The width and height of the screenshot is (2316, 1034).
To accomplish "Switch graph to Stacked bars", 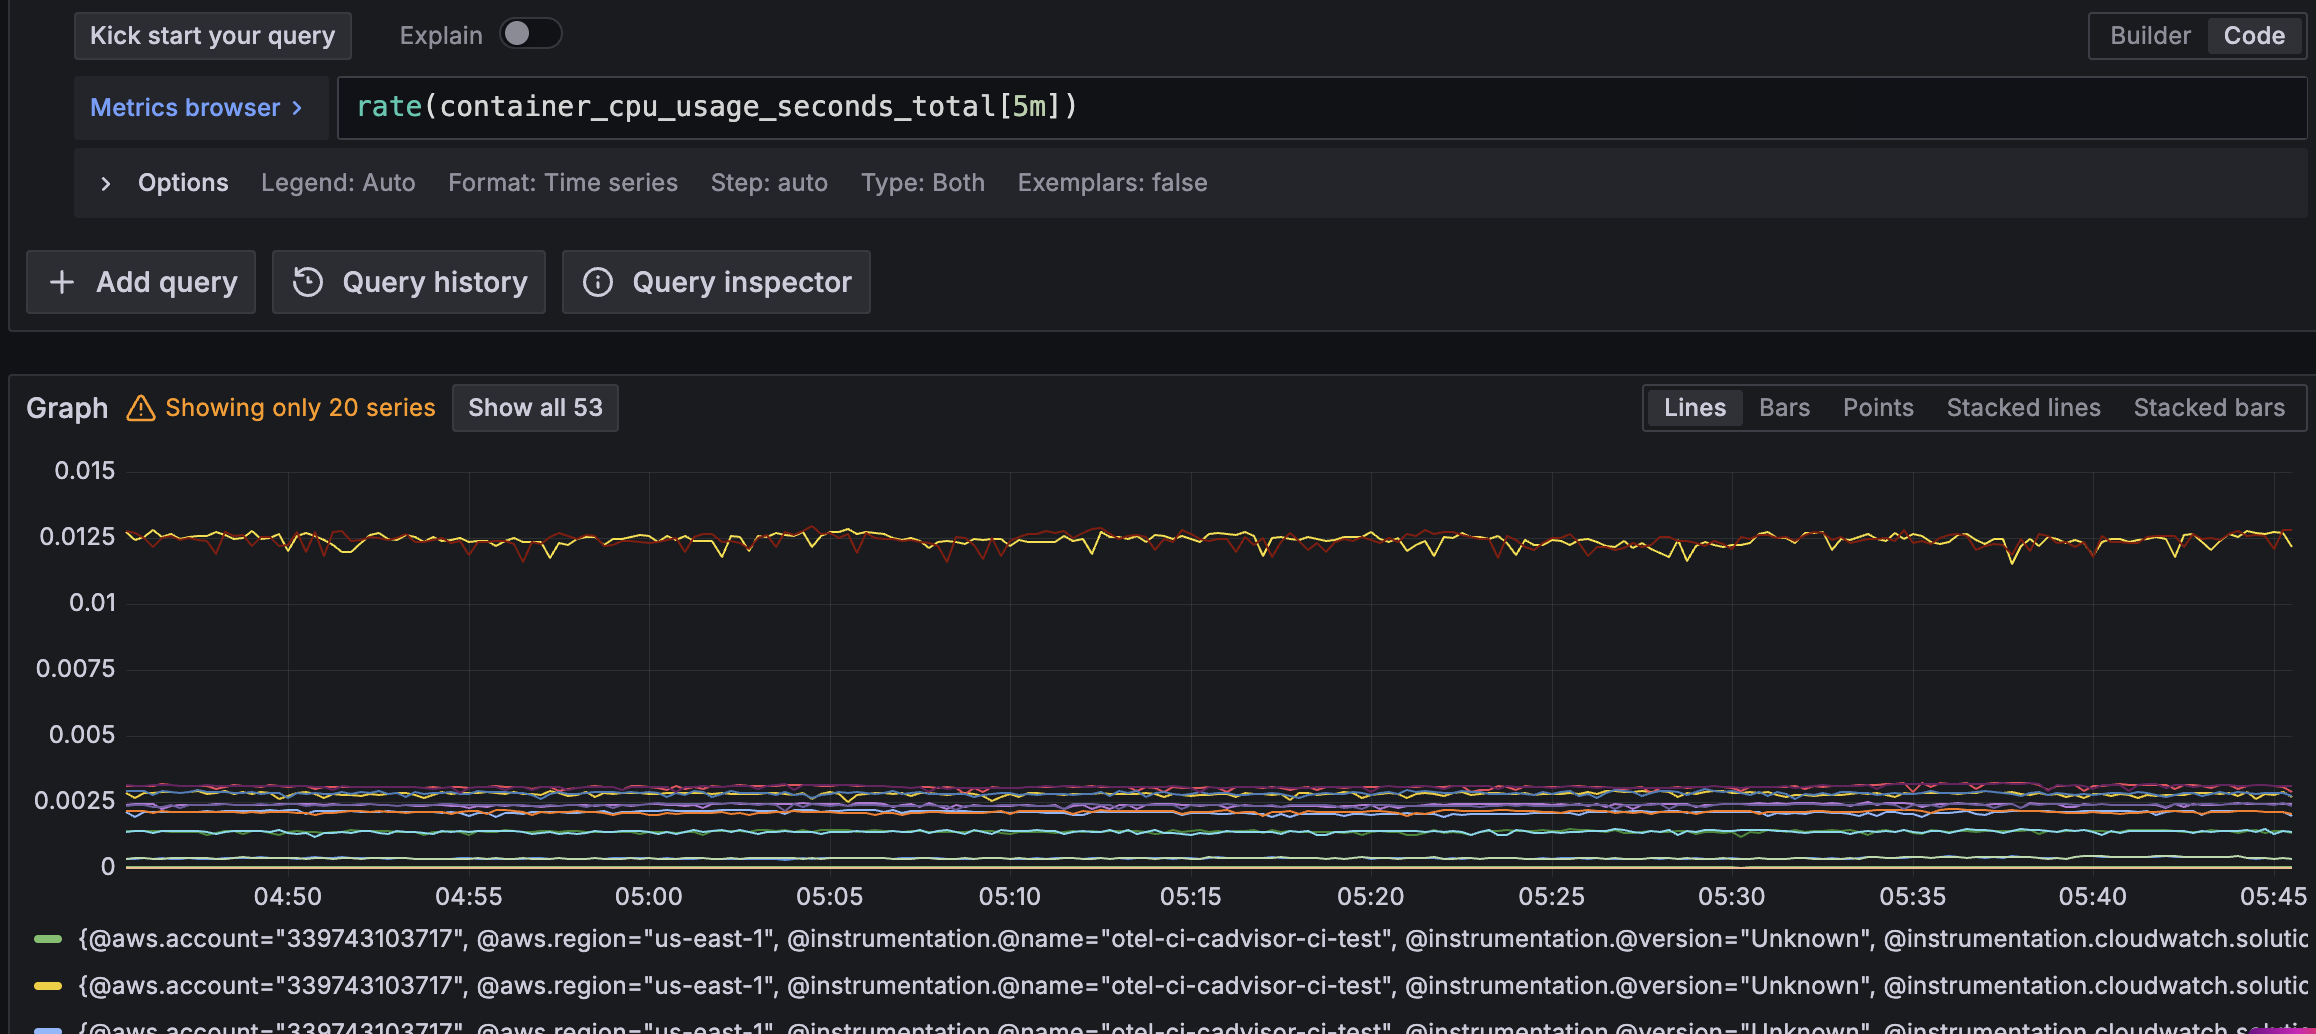I will tap(2209, 407).
